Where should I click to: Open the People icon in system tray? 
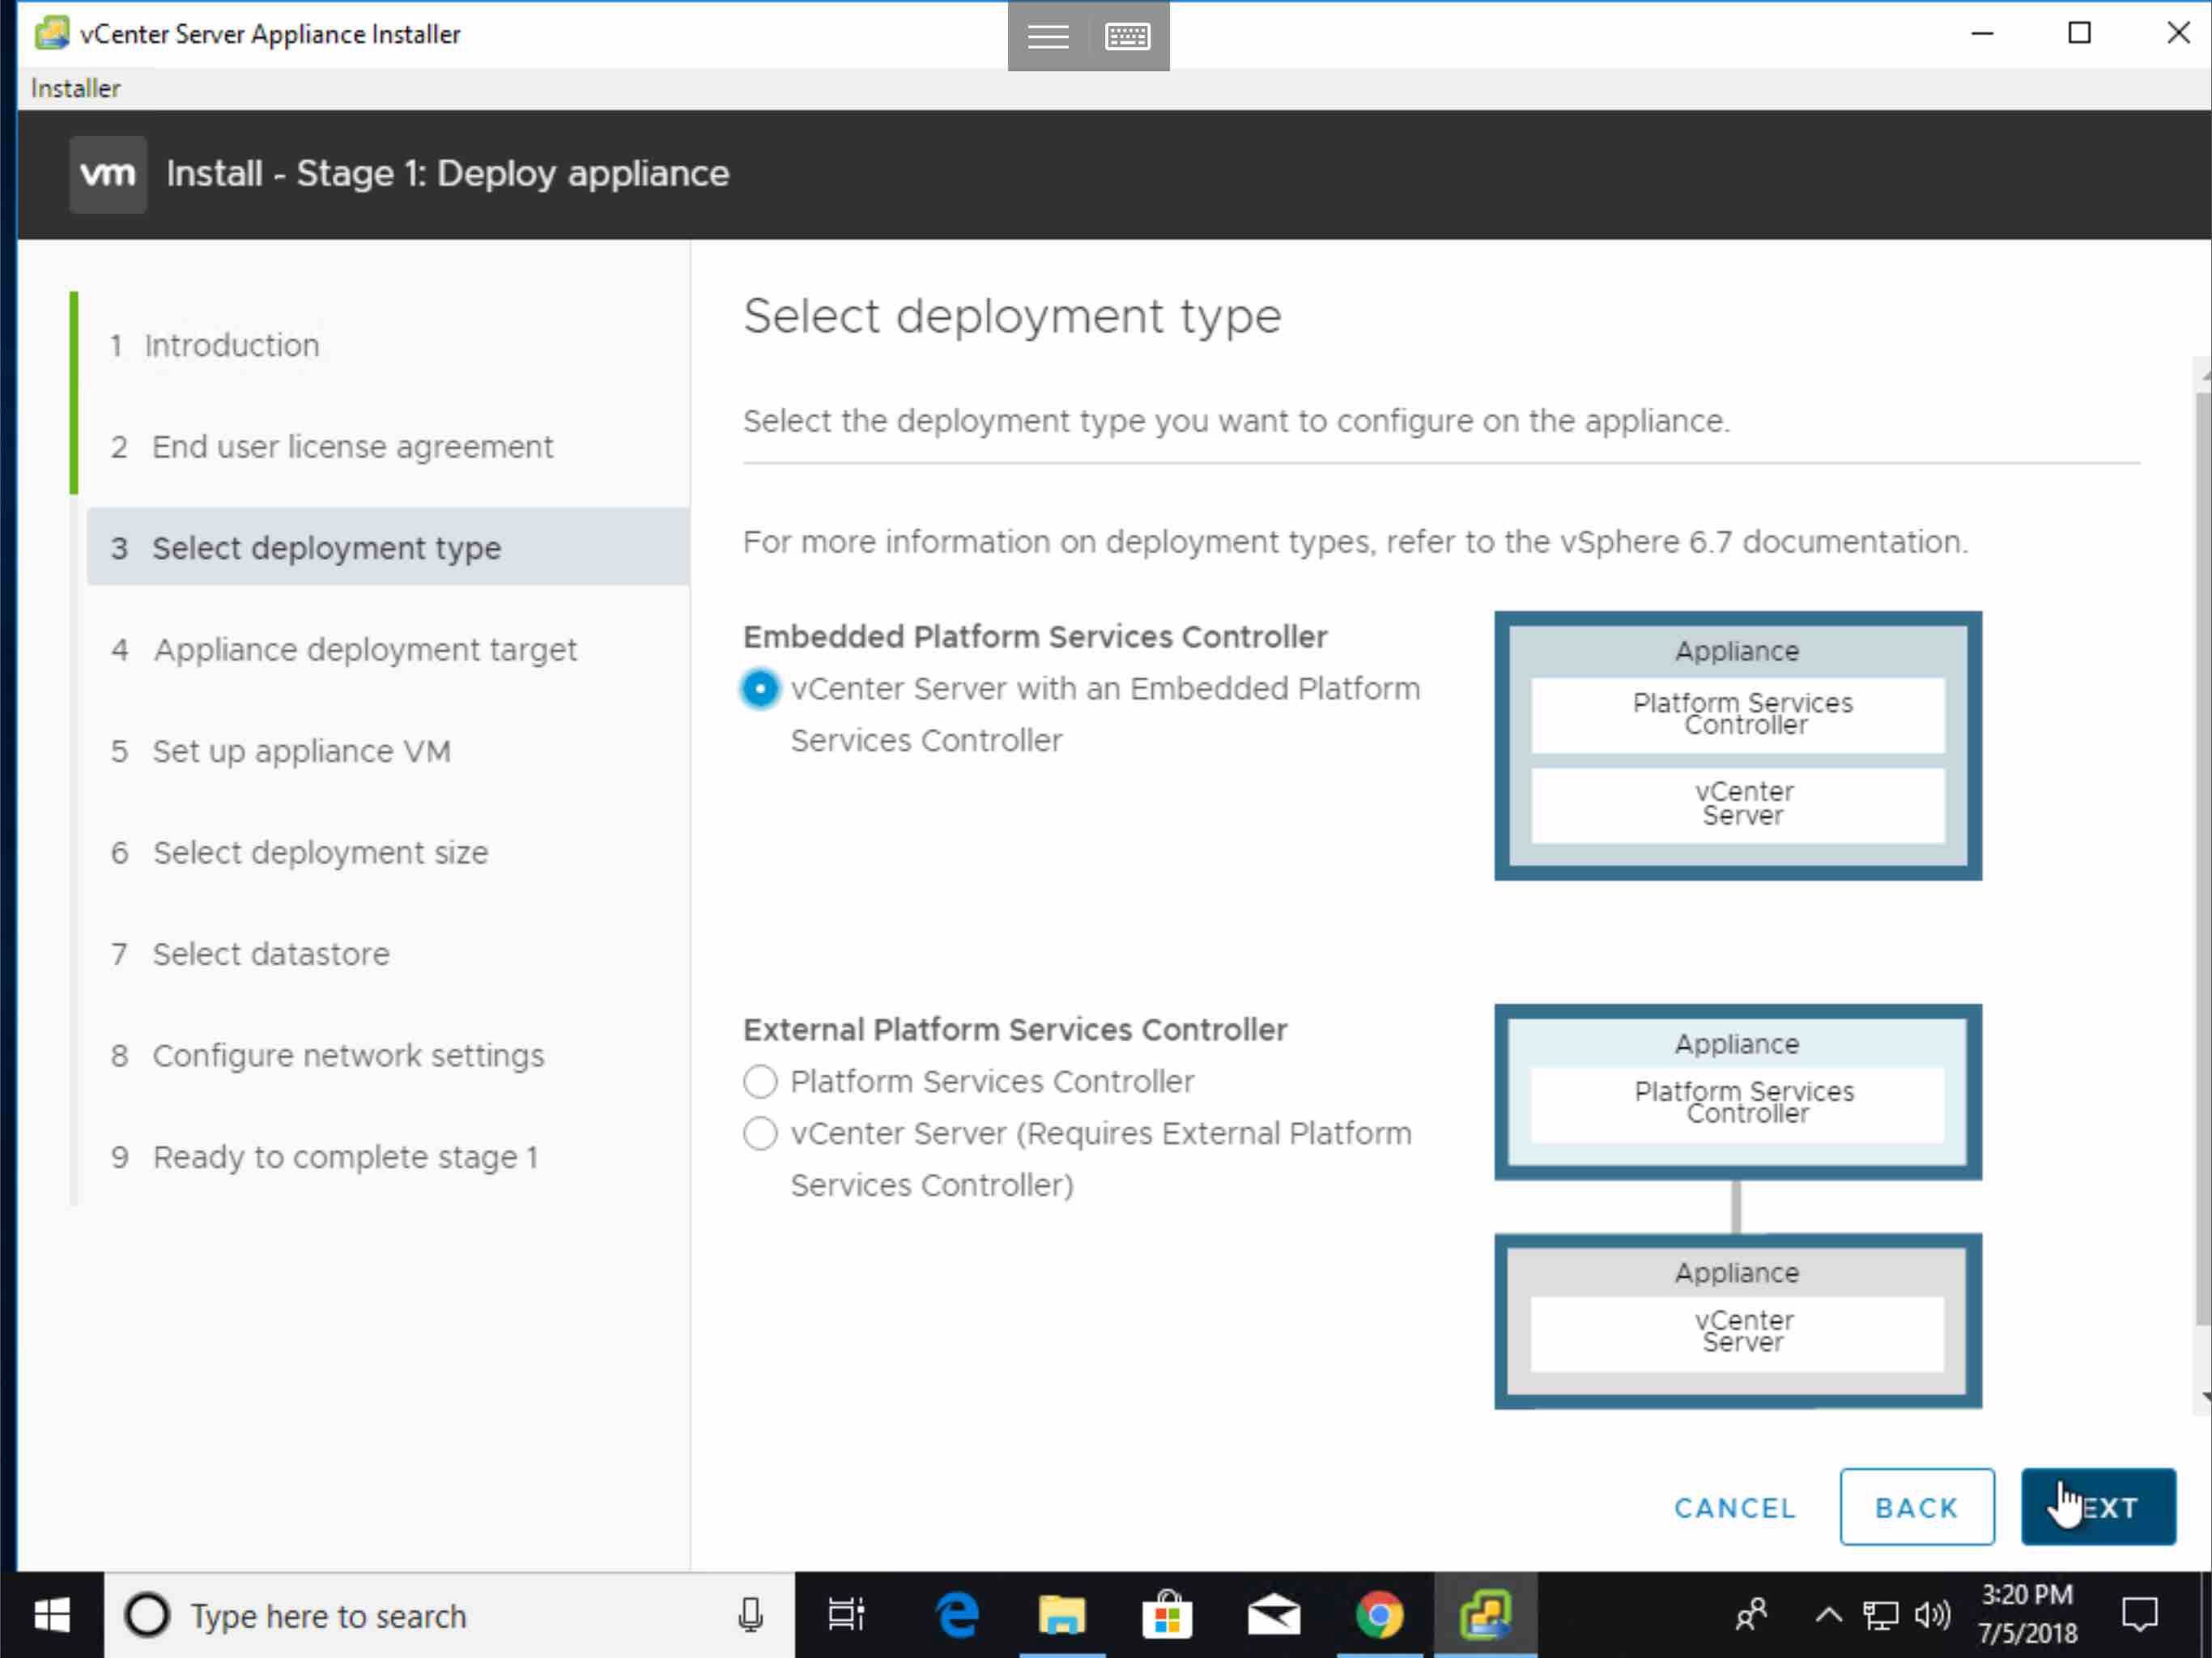click(1751, 1615)
